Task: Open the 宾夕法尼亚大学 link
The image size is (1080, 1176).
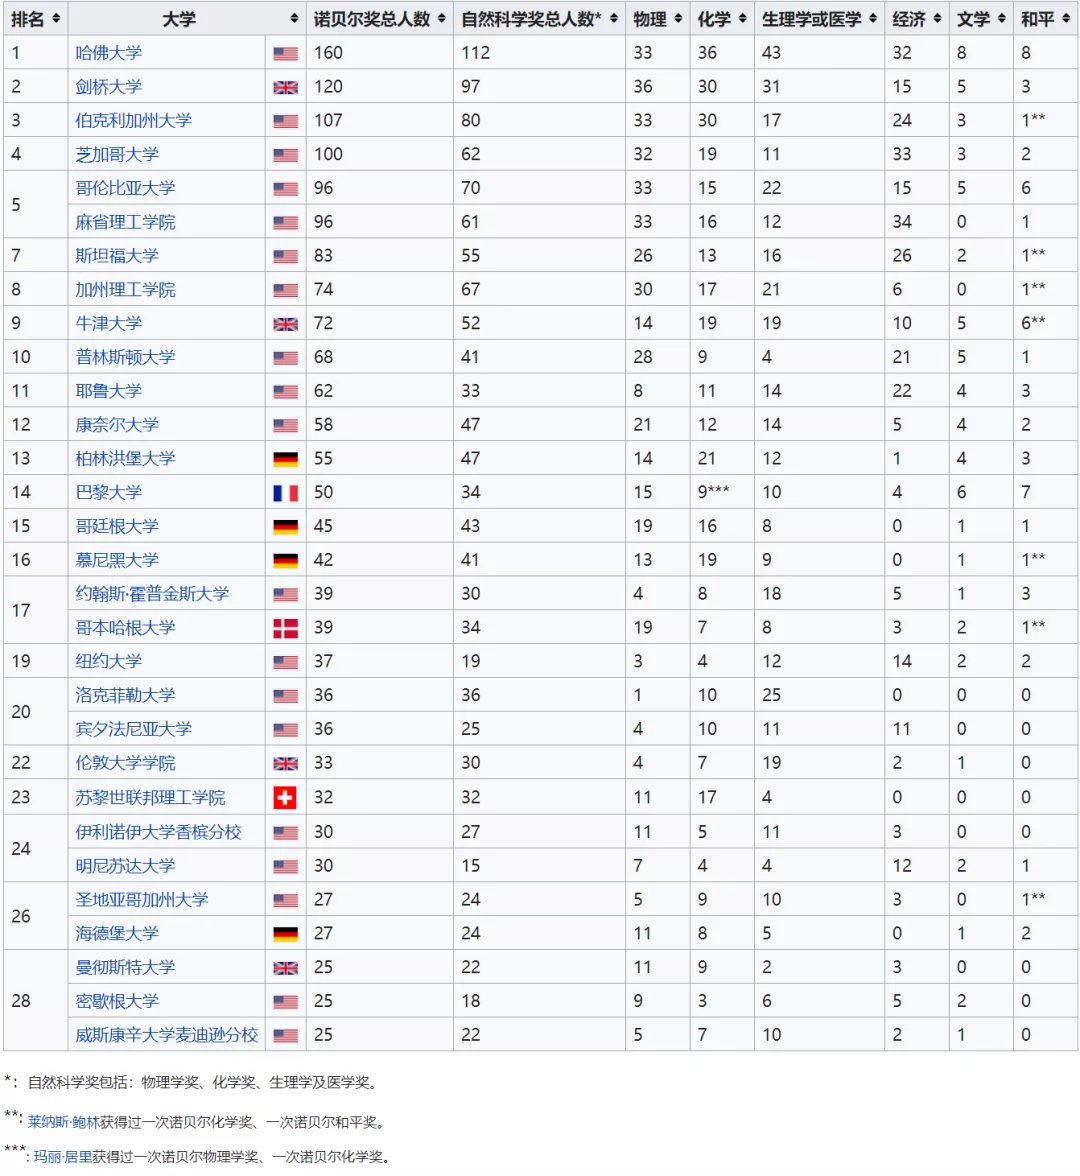Action: (x=134, y=729)
